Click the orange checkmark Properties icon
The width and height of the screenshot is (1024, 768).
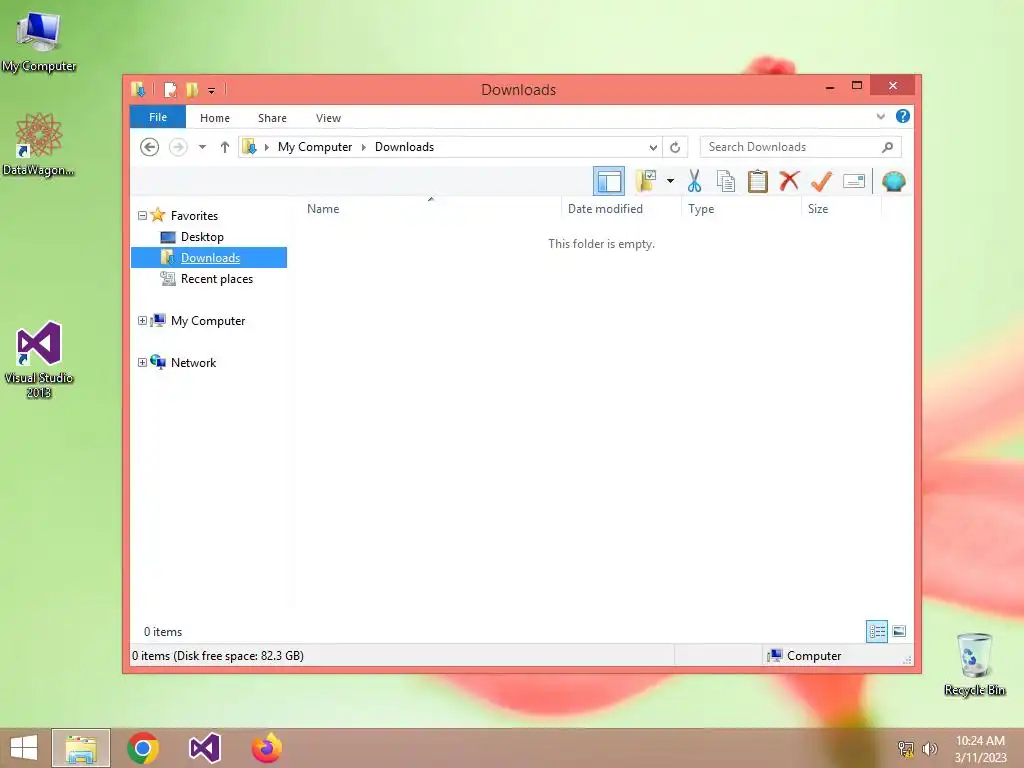(821, 181)
